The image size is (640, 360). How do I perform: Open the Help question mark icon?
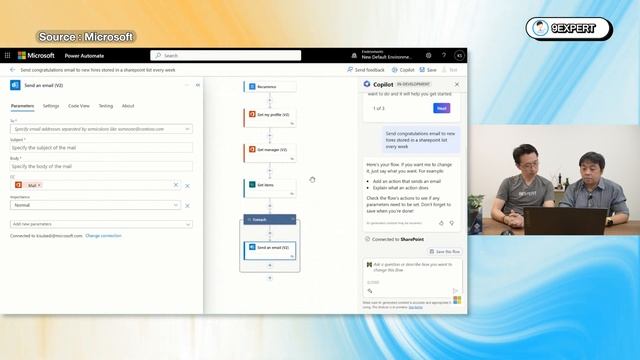tap(444, 56)
